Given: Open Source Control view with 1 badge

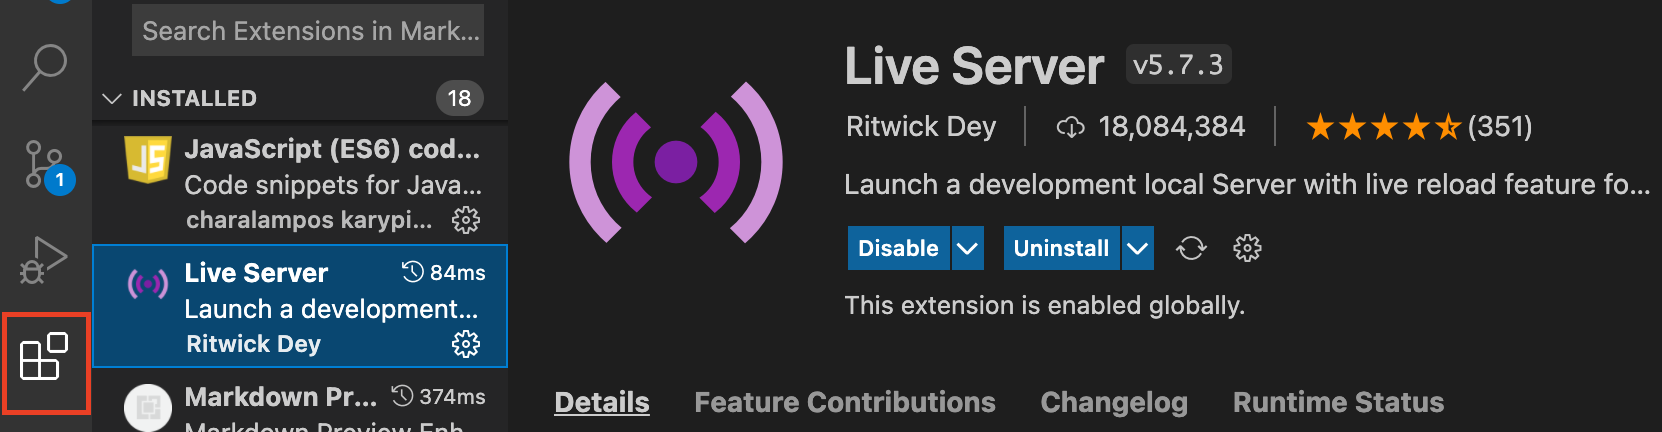Looking at the screenshot, I should [x=47, y=165].
